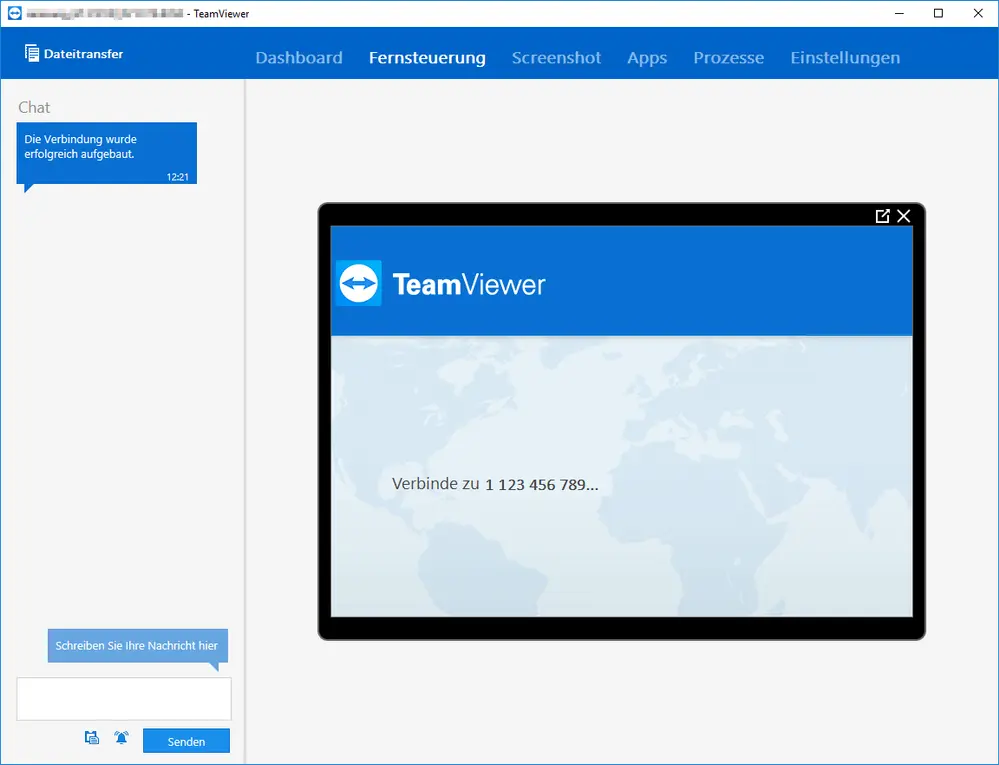
Task: Click the TeamViewer logo in remote screen
Action: tap(358, 283)
